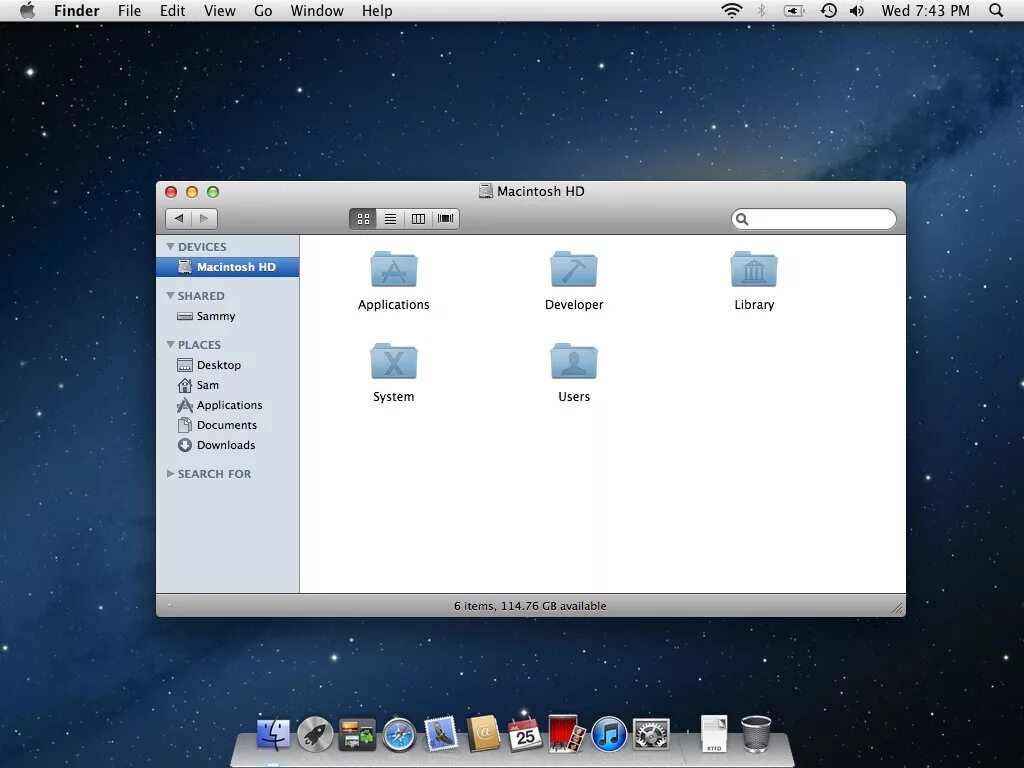This screenshot has width=1024, height=768.
Task: Open Mission Control in the Dock
Action: (357, 735)
